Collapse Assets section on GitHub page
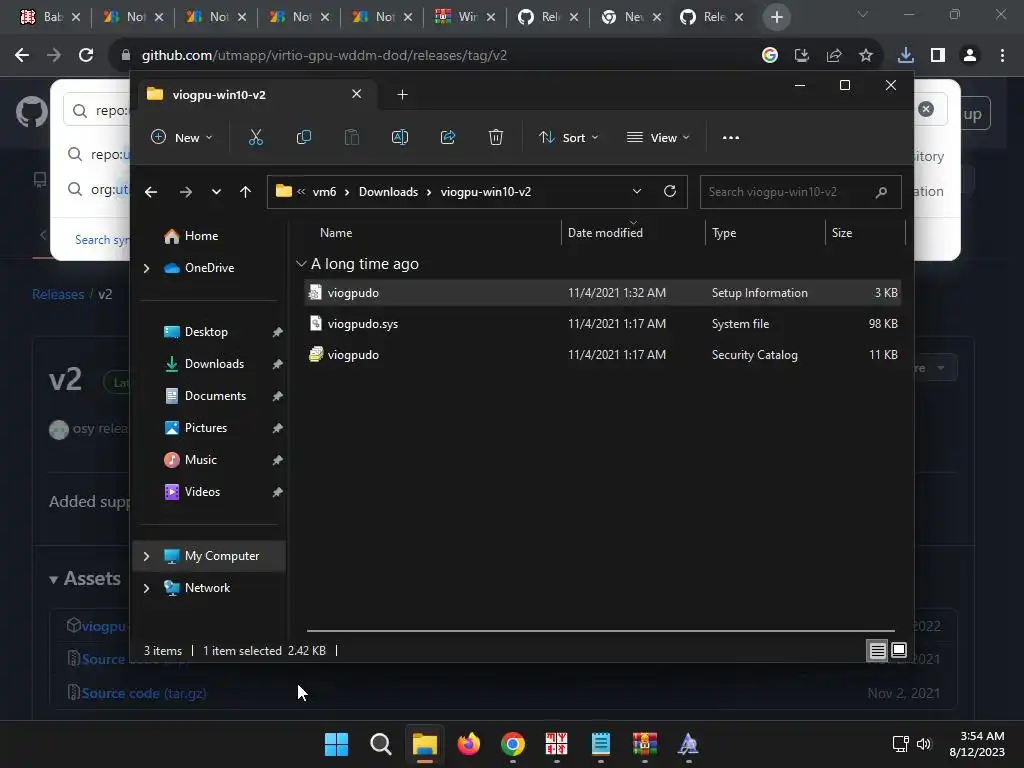This screenshot has height=768, width=1024. pos(85,579)
